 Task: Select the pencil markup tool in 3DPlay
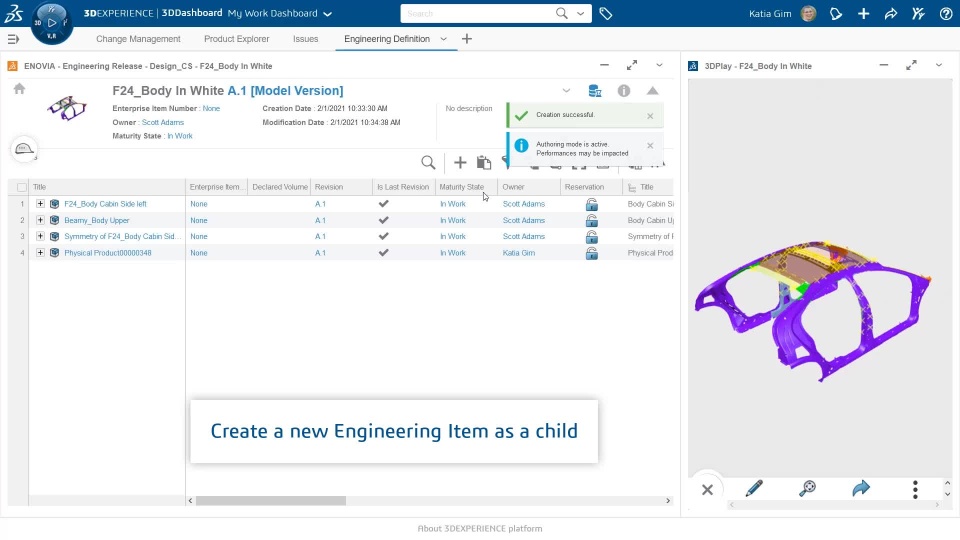(x=754, y=489)
